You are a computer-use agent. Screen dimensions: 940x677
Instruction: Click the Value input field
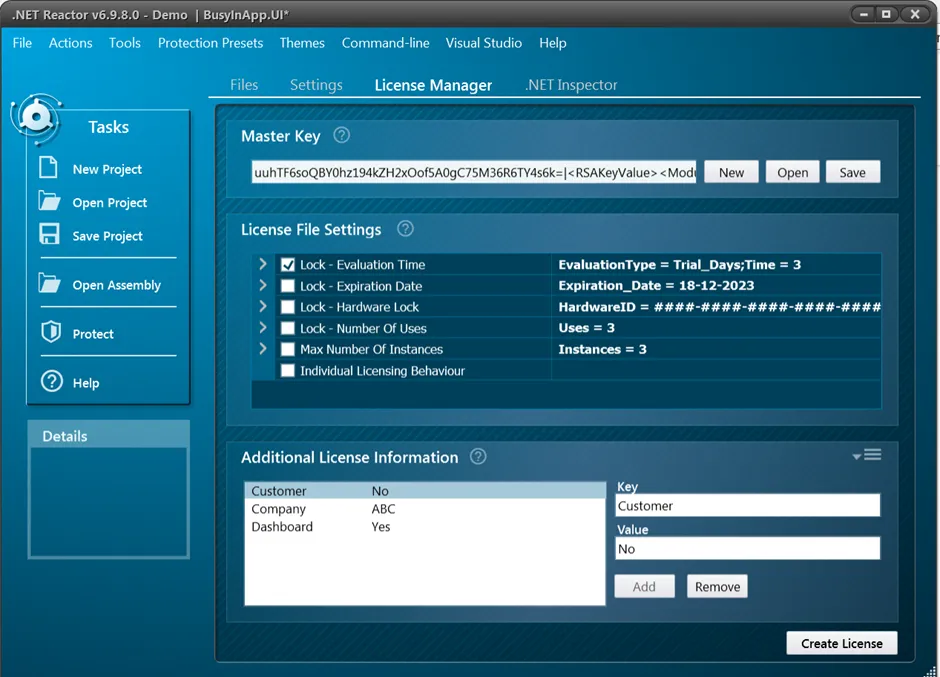point(748,549)
